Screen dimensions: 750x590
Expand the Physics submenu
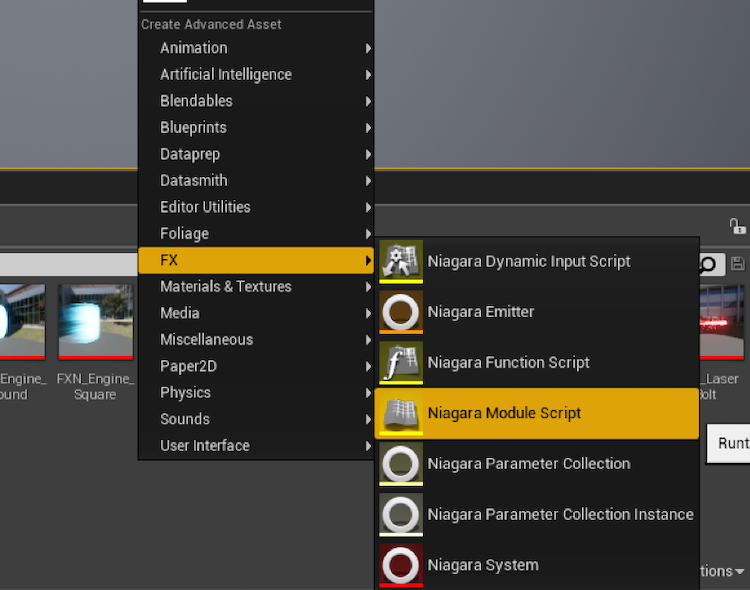[256, 393]
